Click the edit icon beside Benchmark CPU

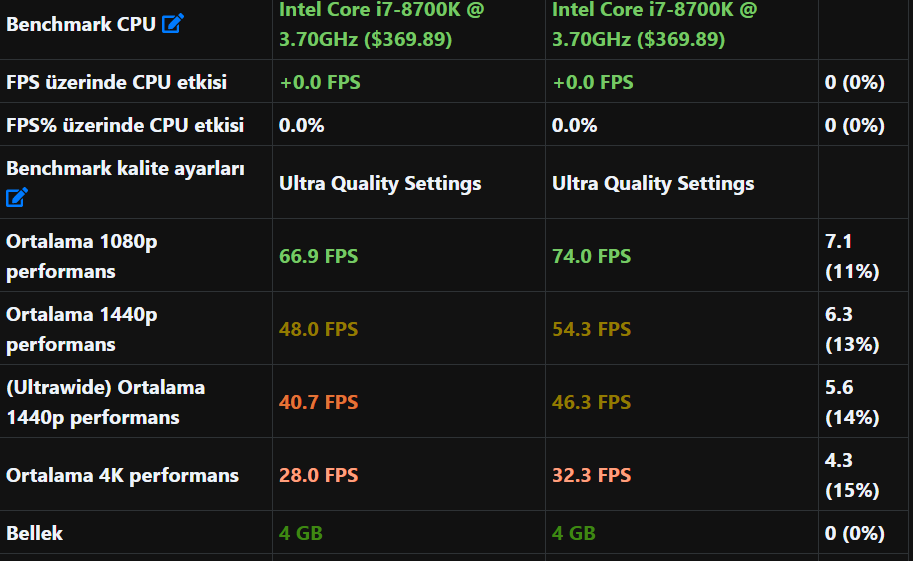coord(173,24)
